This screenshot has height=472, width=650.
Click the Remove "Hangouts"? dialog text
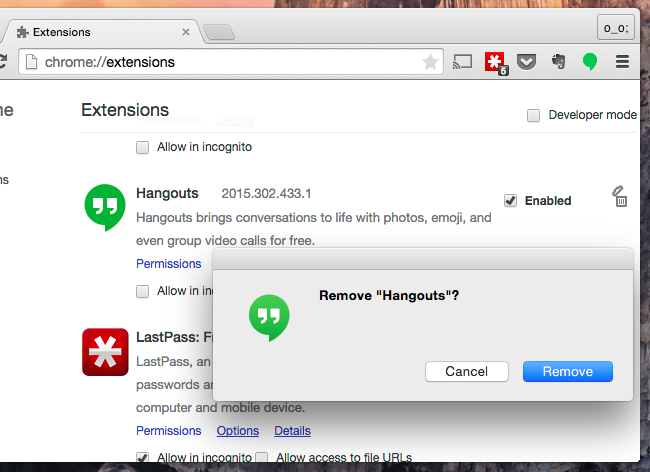389,295
